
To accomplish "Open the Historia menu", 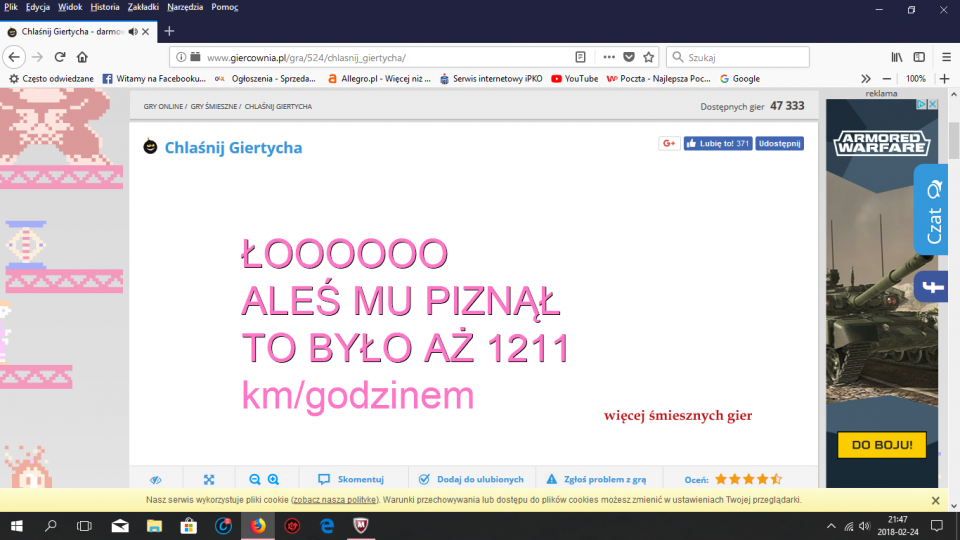I will [x=105, y=7].
